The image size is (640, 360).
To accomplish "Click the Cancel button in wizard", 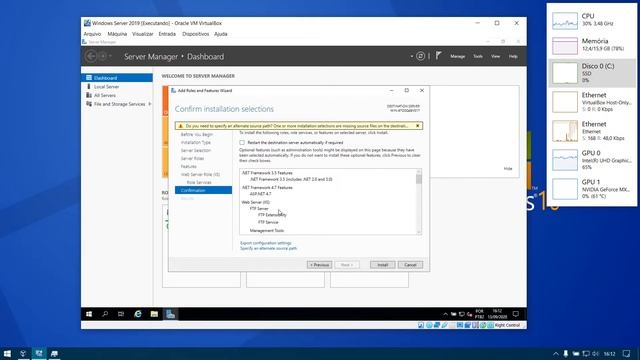I will pyautogui.click(x=410, y=265).
